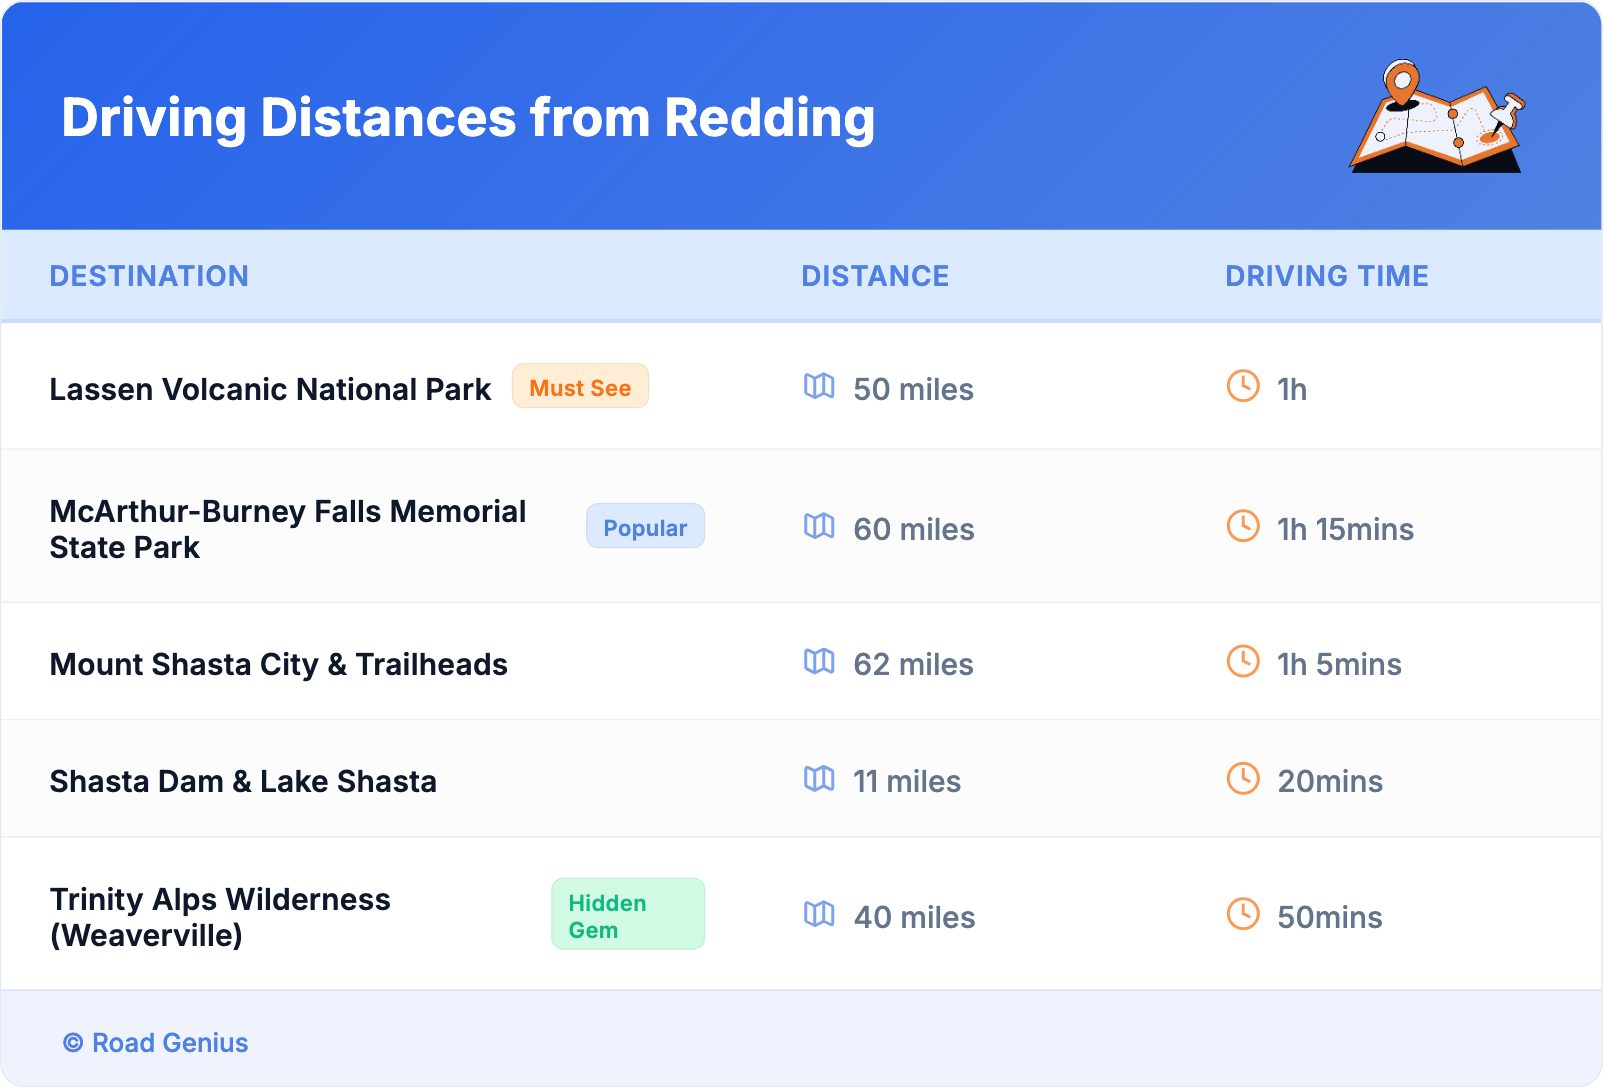Click the Distance column header

pos(875,276)
